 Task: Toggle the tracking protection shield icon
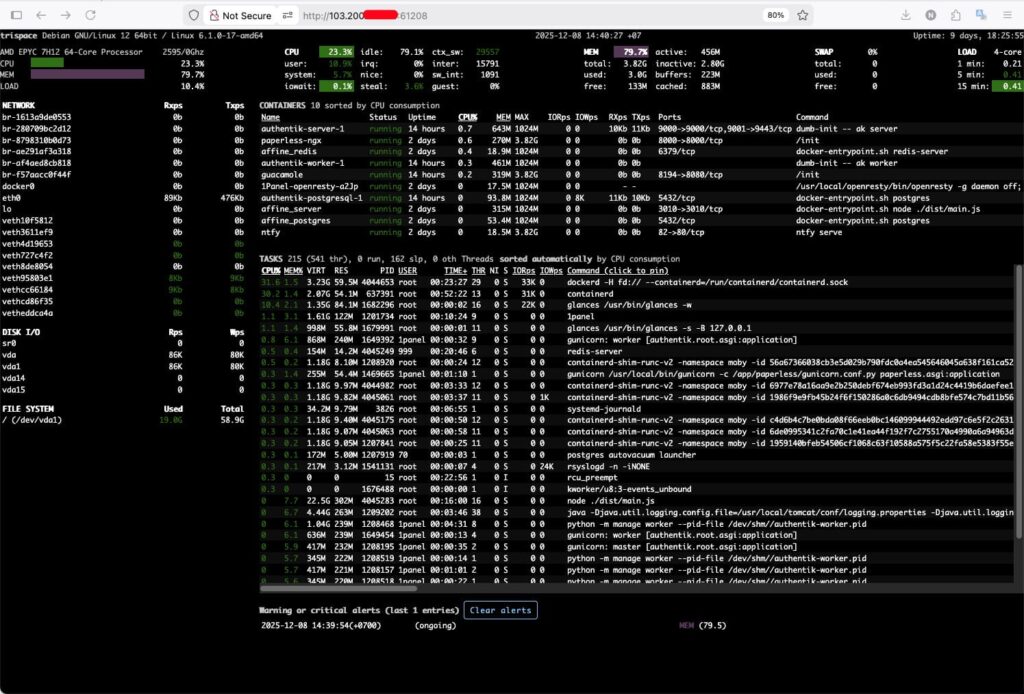[194, 15]
